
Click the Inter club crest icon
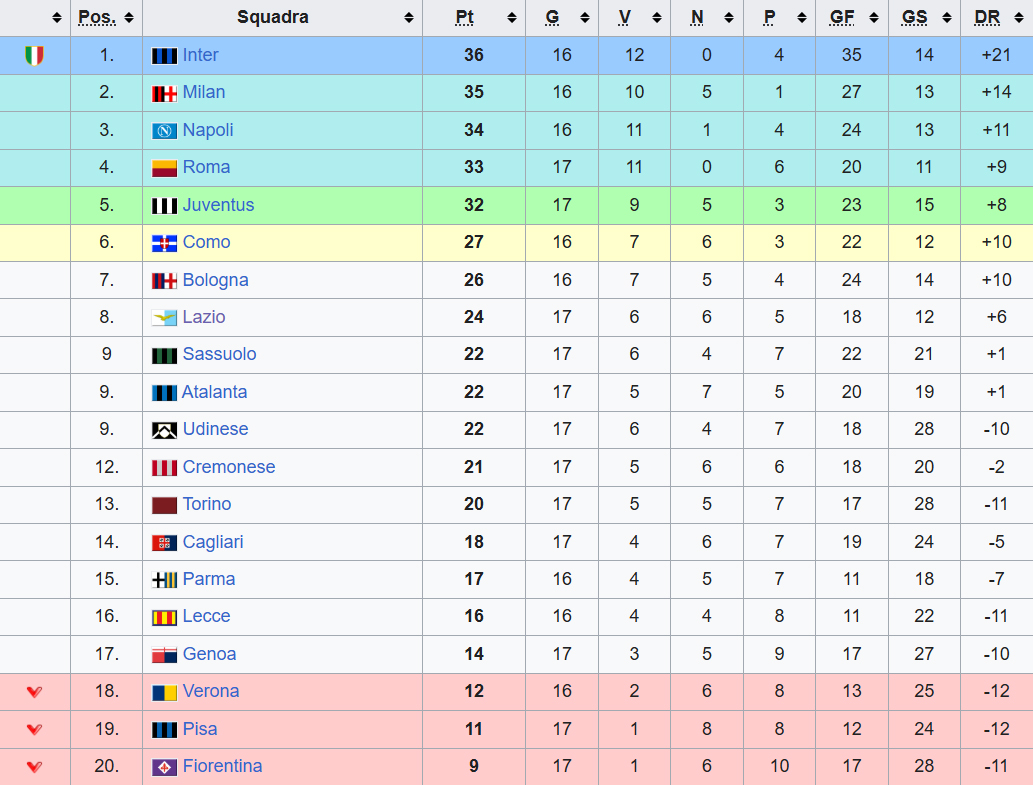point(164,56)
